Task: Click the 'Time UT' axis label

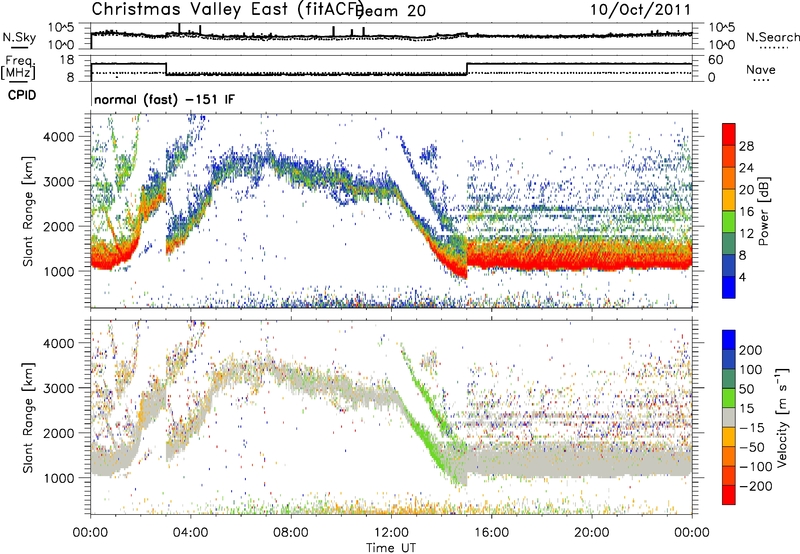Action: [391, 548]
